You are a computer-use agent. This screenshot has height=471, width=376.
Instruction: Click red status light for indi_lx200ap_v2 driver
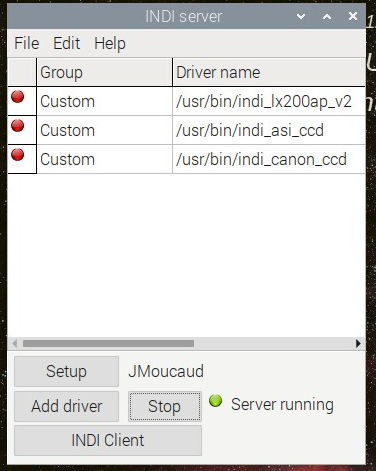[18, 97]
